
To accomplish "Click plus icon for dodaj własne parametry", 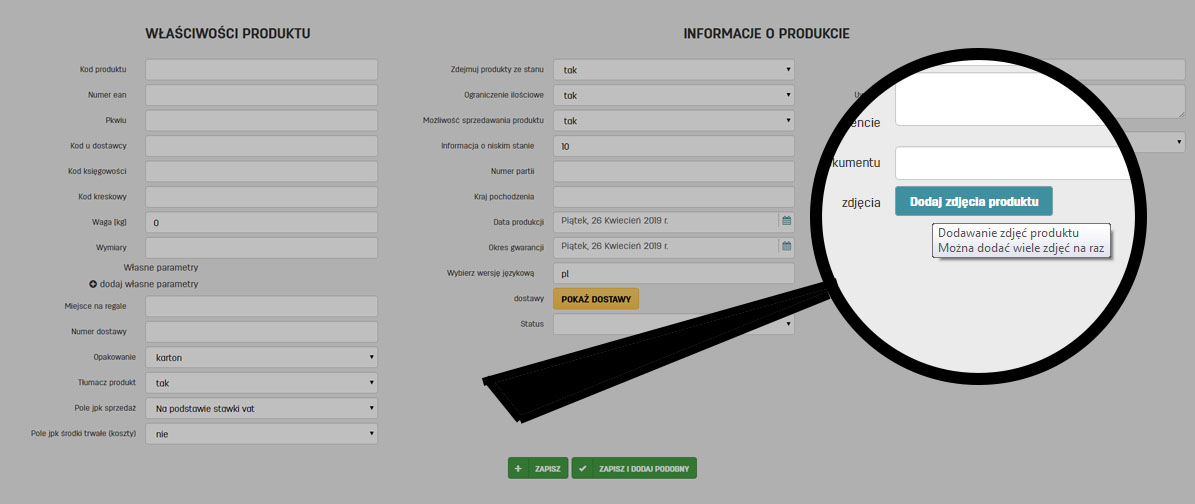I will tap(93, 284).
